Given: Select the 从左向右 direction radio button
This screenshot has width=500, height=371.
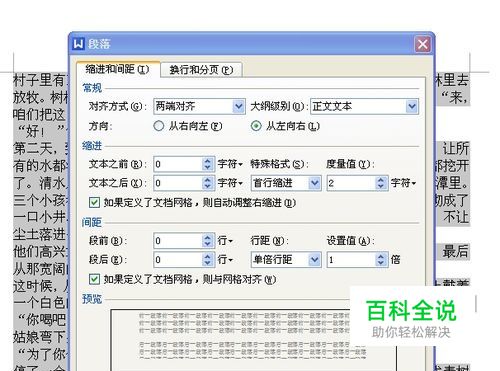Looking at the screenshot, I should [x=256, y=126].
